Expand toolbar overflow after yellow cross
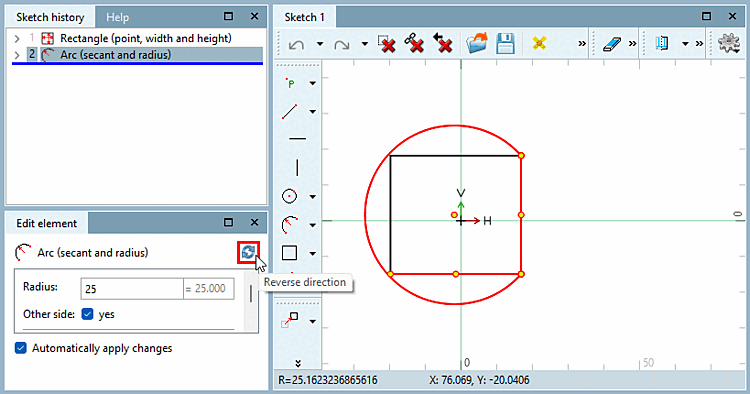 coord(582,44)
